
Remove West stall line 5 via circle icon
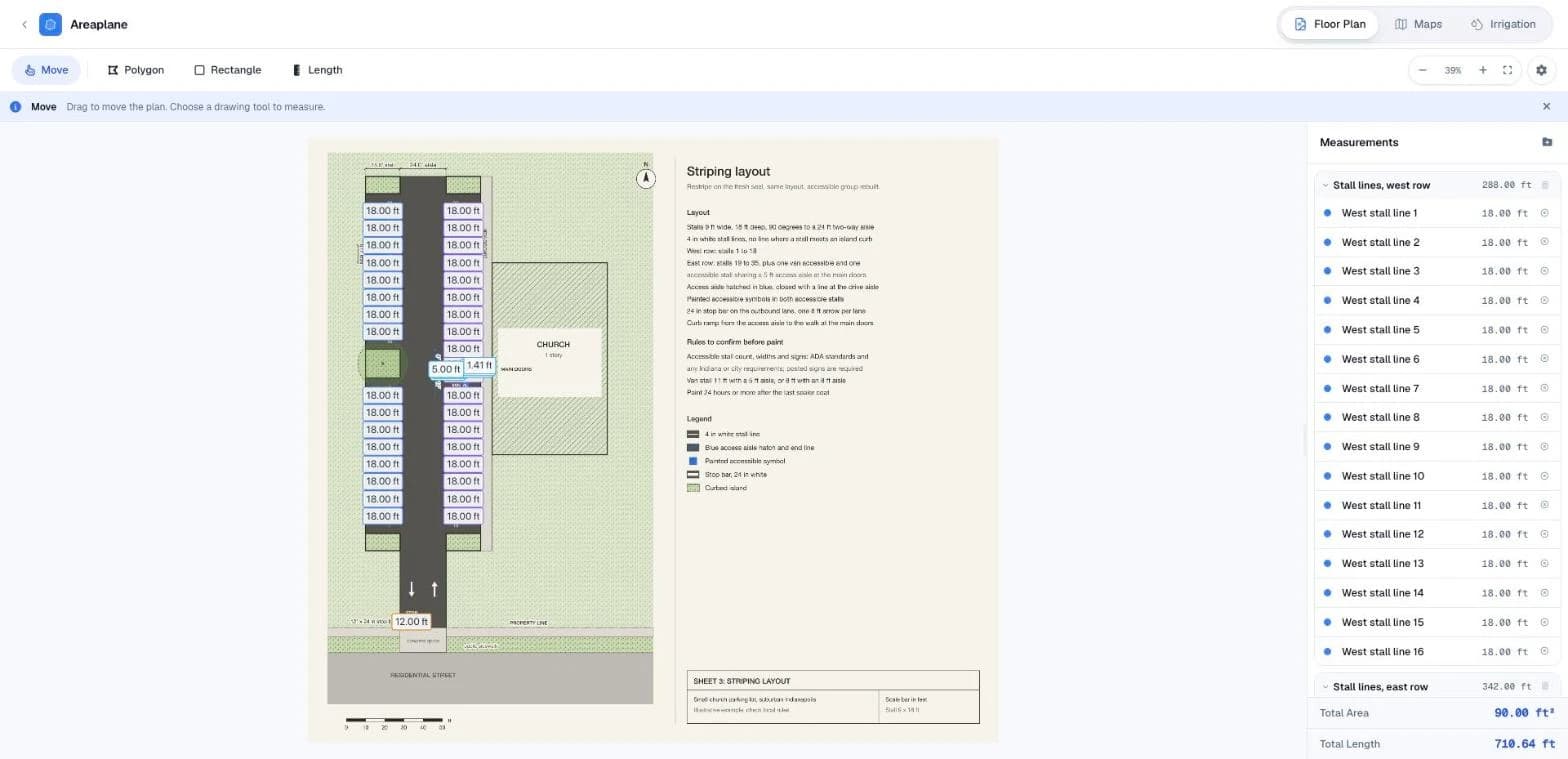[1544, 330]
